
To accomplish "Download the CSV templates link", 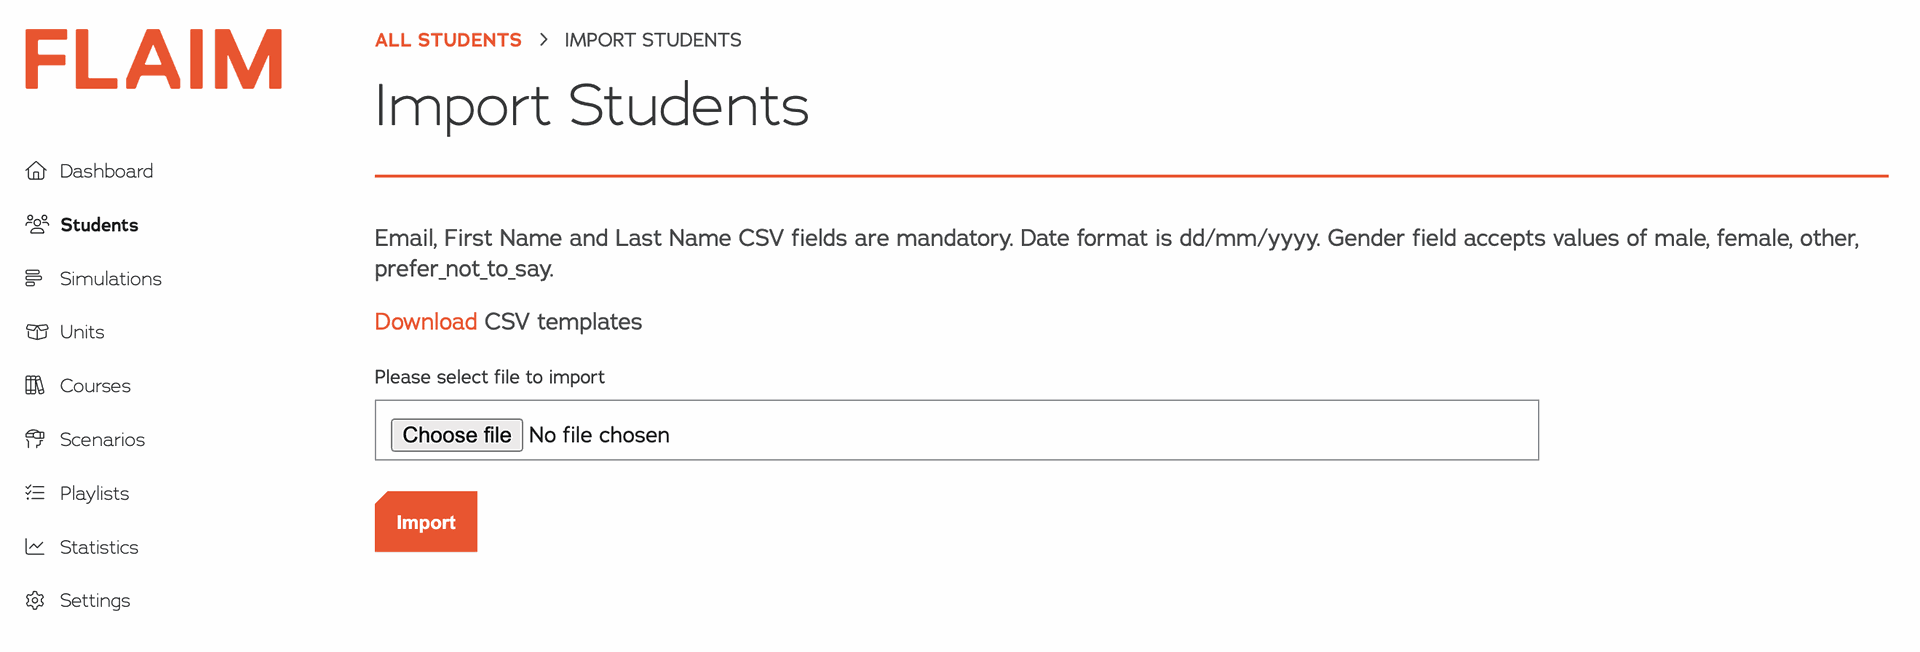I will click(x=425, y=322).
